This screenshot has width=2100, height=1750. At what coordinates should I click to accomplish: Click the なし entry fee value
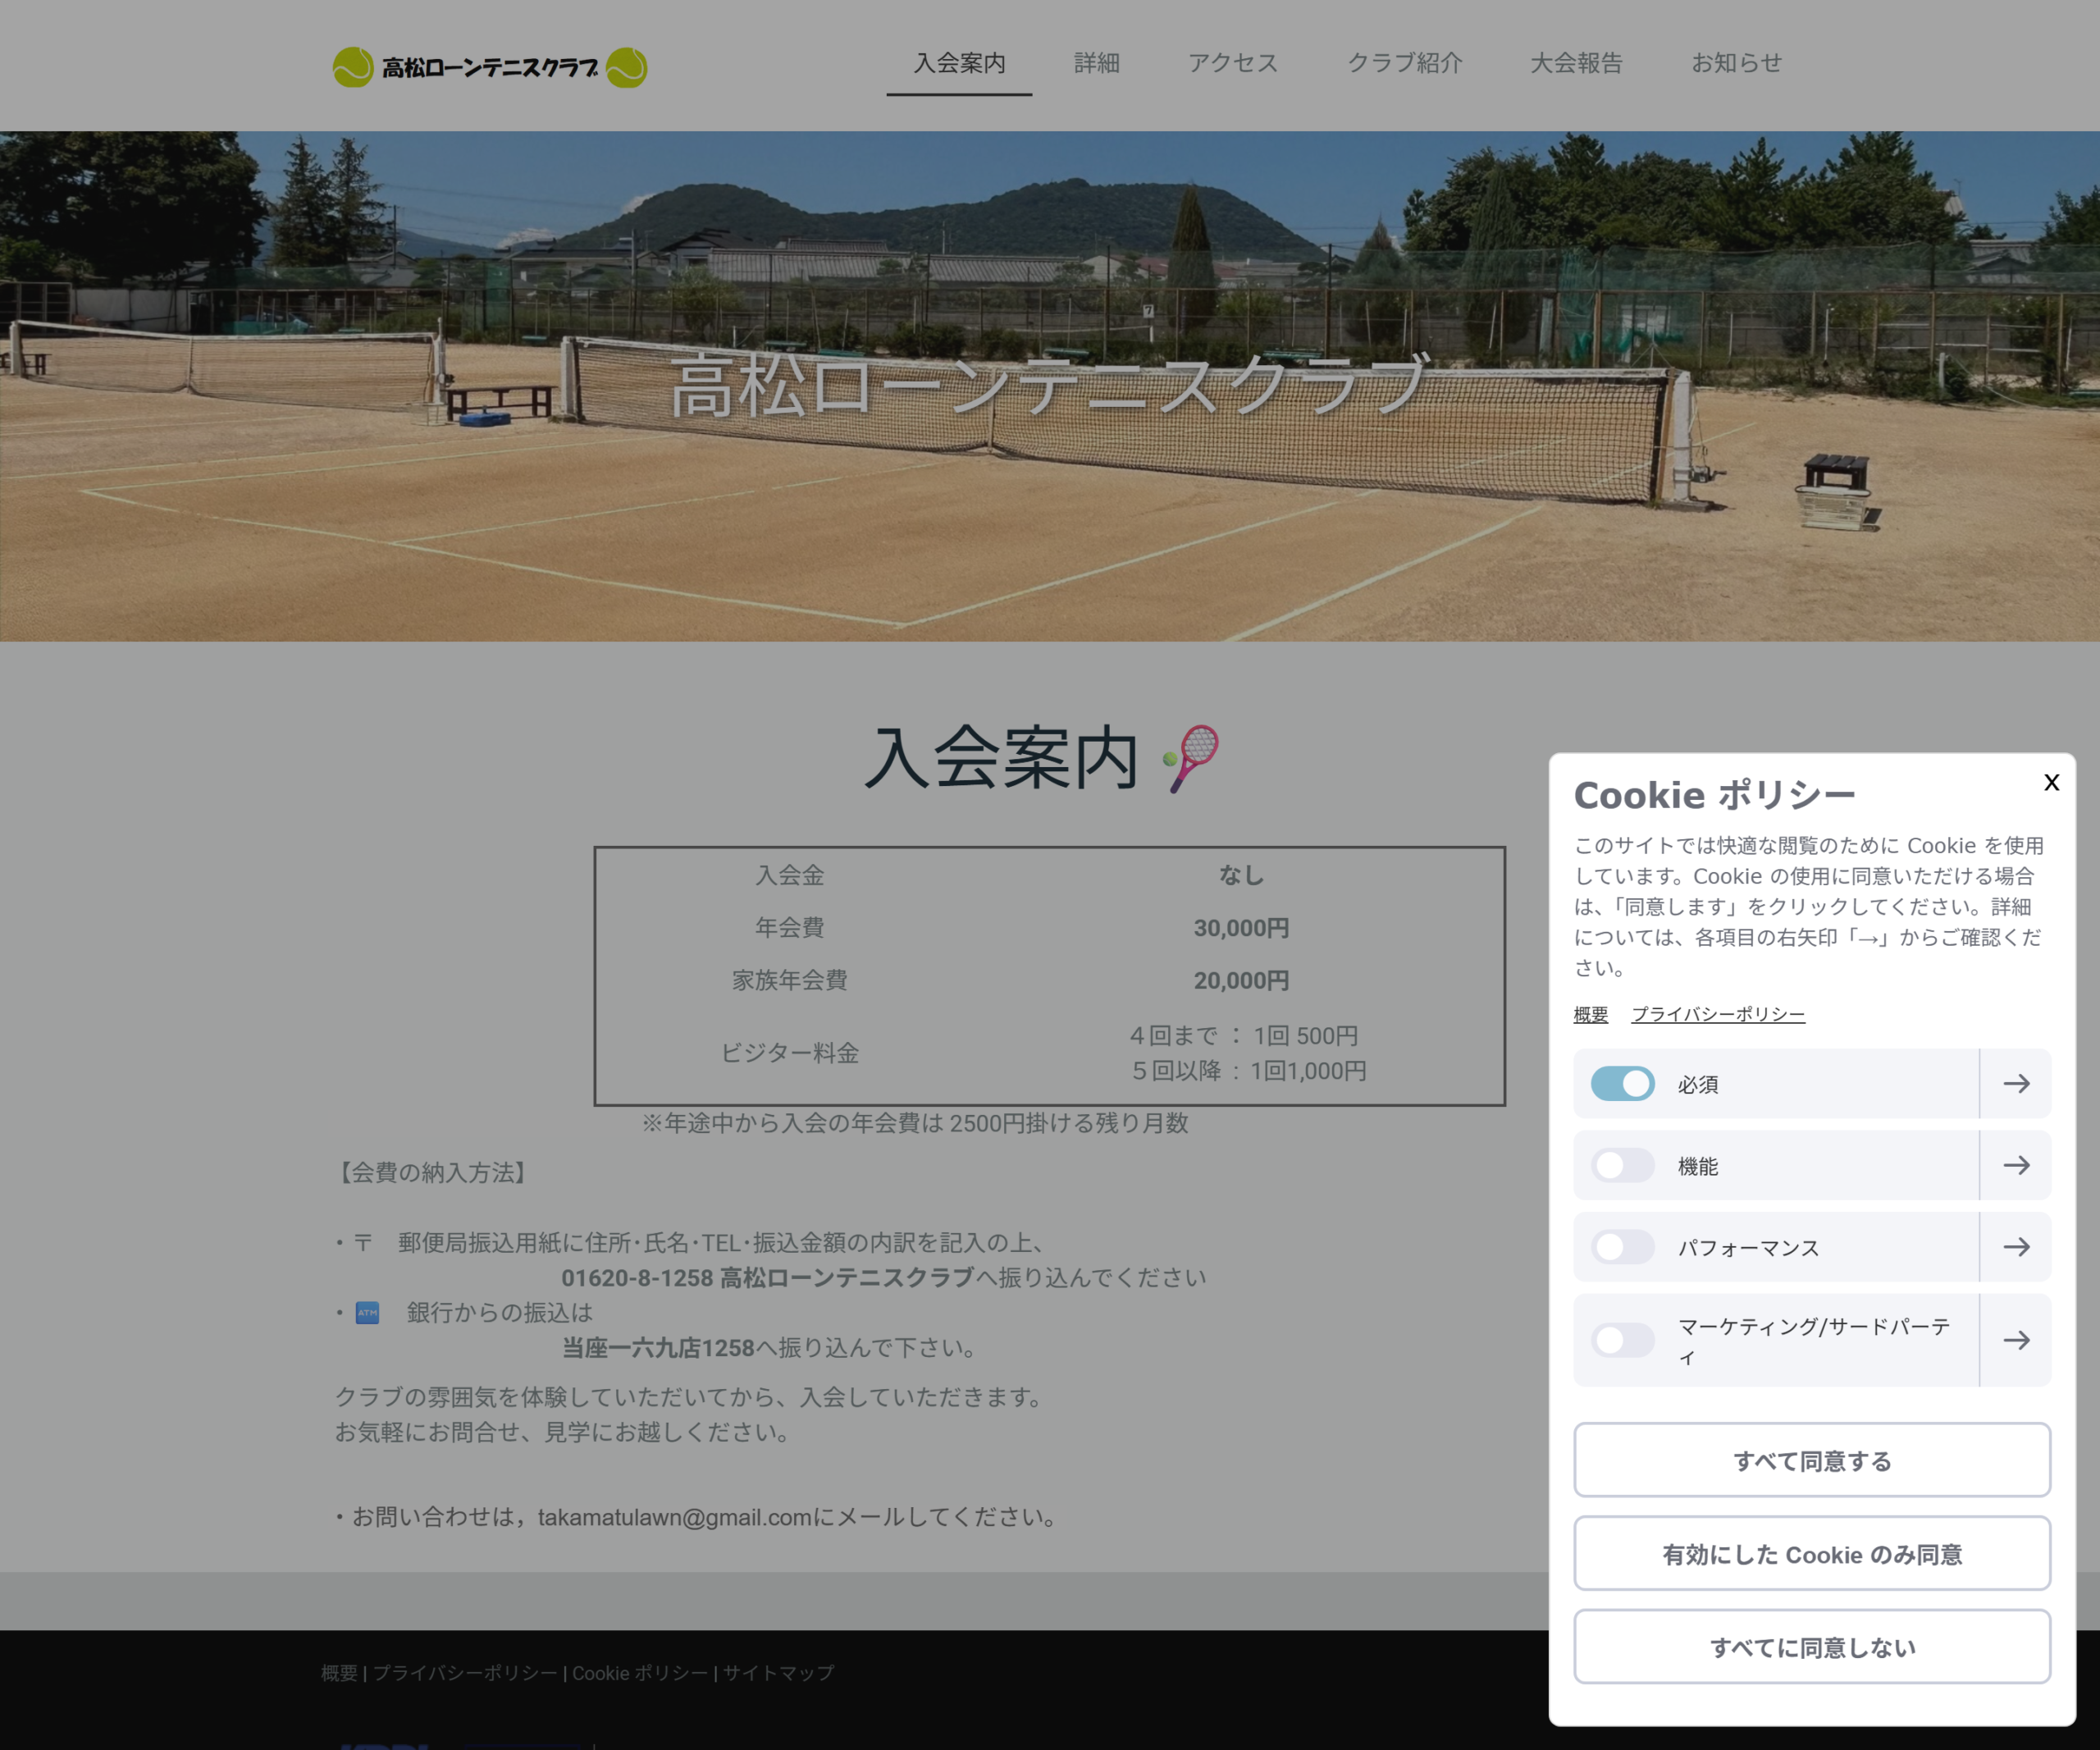coord(1241,875)
